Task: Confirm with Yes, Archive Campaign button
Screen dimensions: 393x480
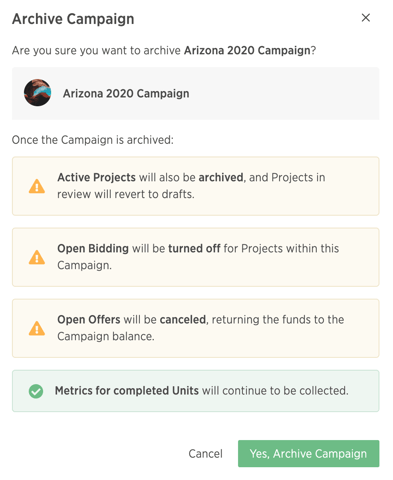Action: 308,454
